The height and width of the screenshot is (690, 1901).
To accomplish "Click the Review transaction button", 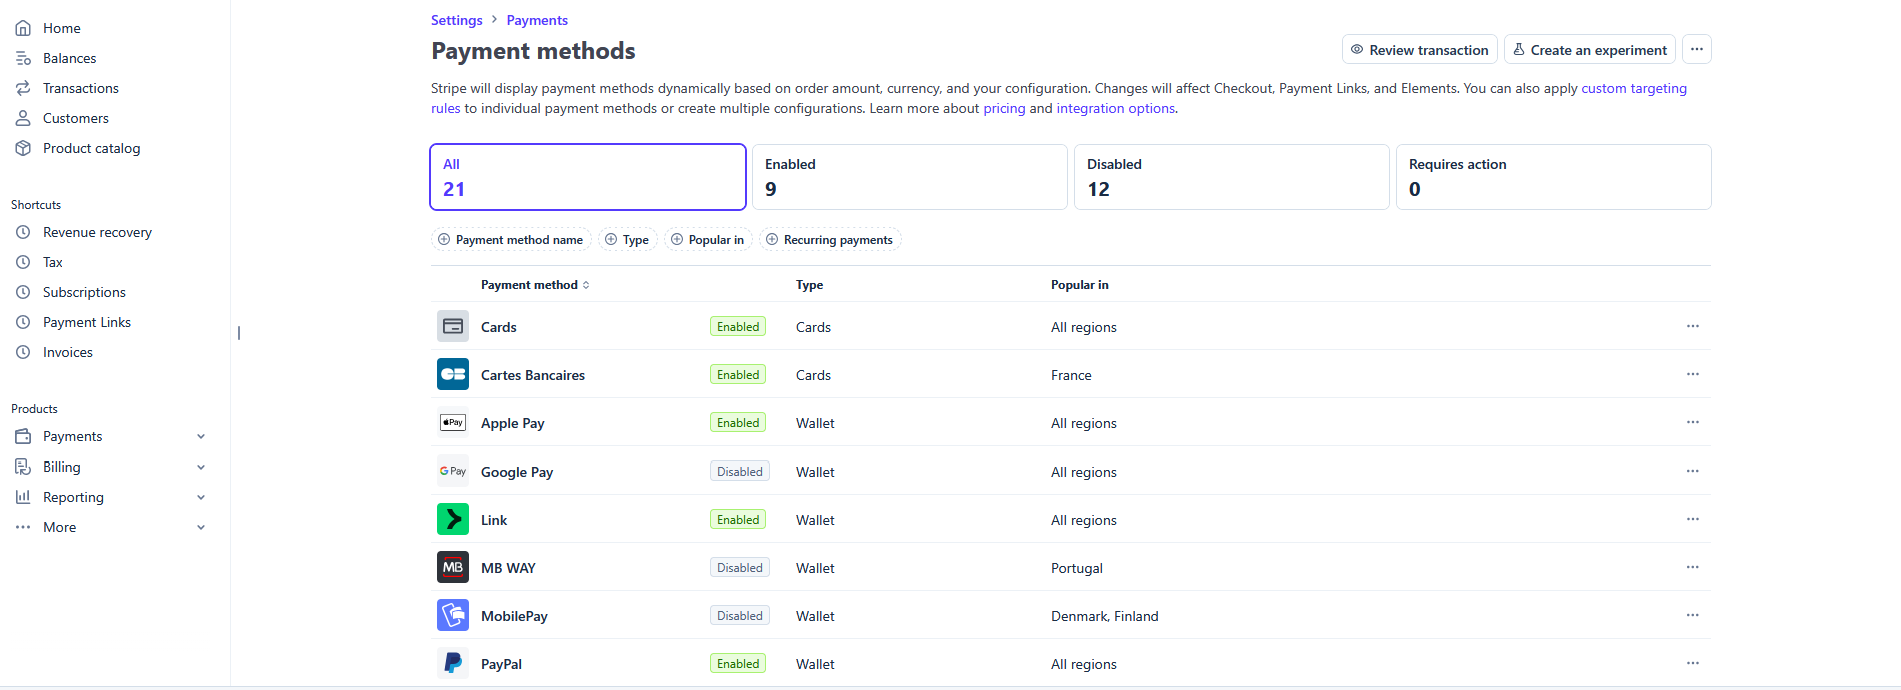I will [x=1418, y=50].
